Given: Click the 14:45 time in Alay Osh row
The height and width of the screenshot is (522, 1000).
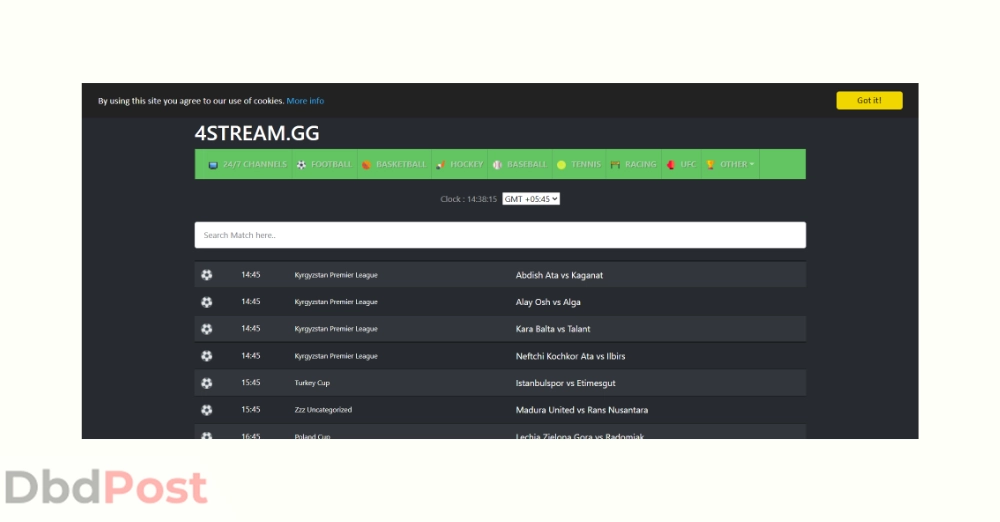Looking at the screenshot, I should (251, 302).
